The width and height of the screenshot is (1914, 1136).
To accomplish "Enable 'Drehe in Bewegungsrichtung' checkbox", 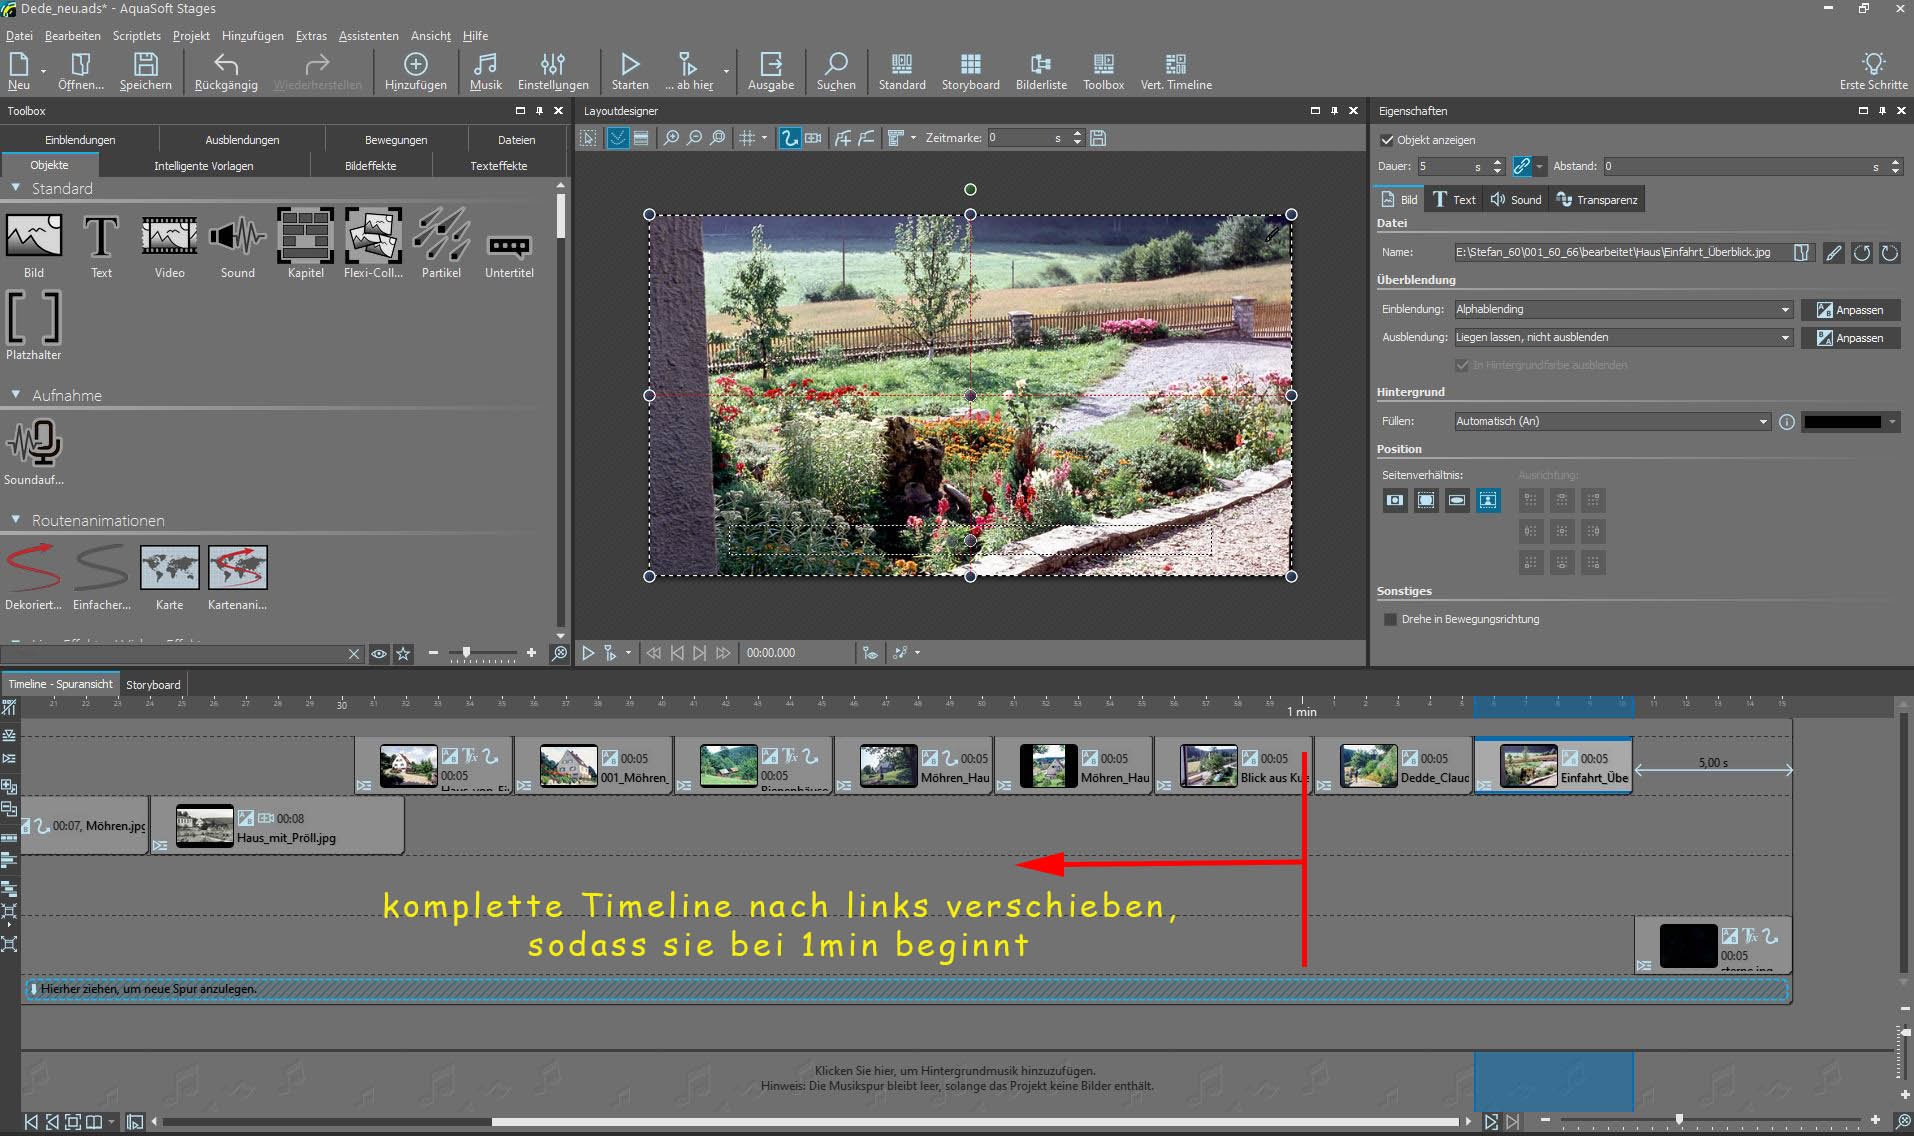I will 1390,619.
